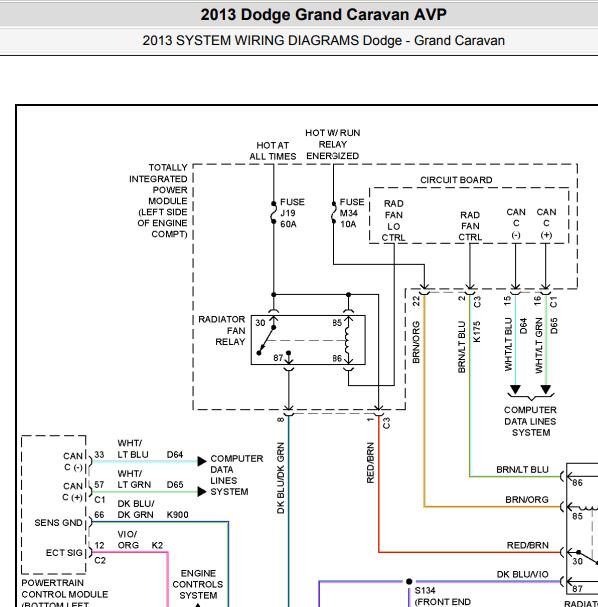Click PCM pin number '57'
598x607 pixels.
(x=99, y=485)
